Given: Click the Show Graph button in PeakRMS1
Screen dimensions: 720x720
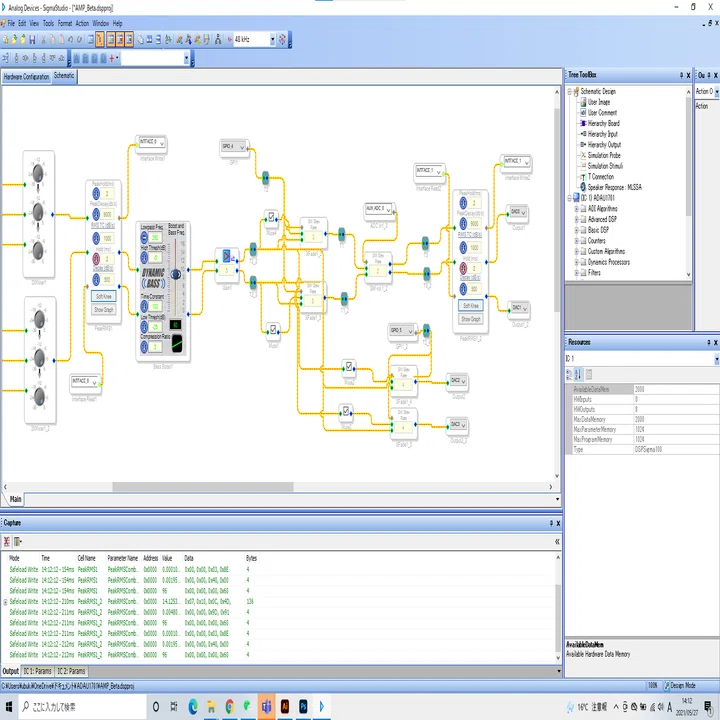Looking at the screenshot, I should pyautogui.click(x=103, y=310).
